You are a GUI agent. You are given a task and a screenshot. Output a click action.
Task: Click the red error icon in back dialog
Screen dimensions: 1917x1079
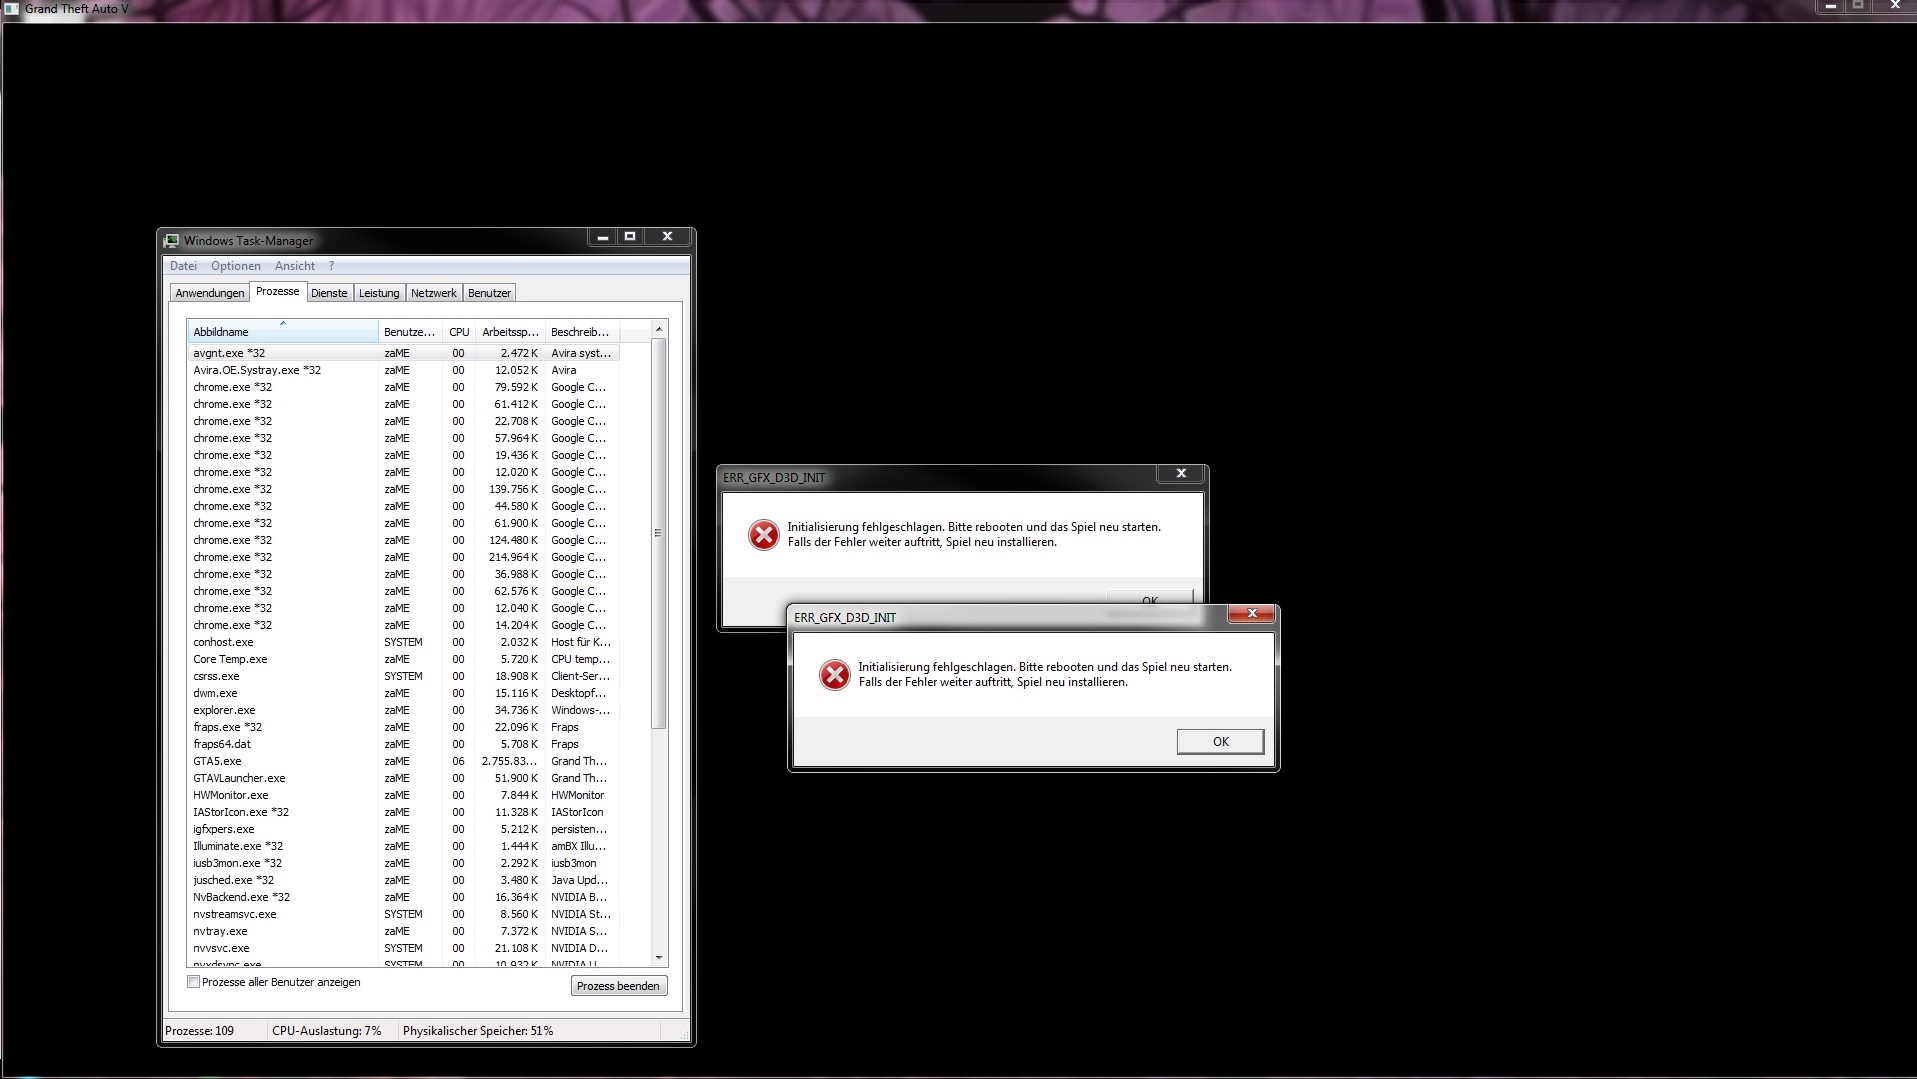(763, 535)
